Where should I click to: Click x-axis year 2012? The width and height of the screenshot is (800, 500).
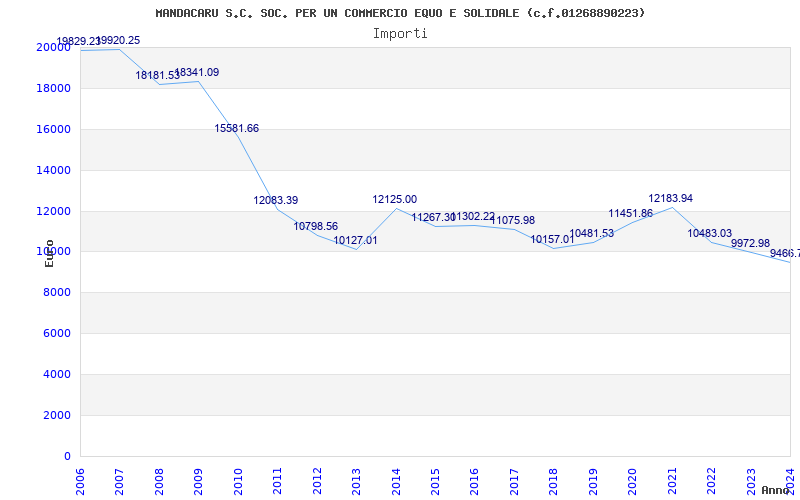[317, 481]
